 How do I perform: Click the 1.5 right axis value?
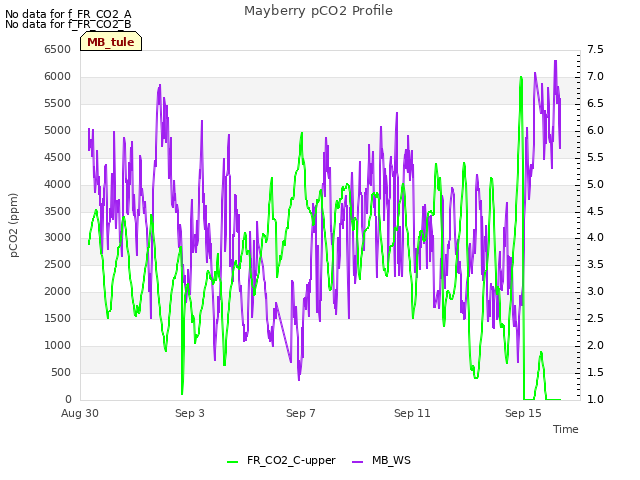click(595, 372)
